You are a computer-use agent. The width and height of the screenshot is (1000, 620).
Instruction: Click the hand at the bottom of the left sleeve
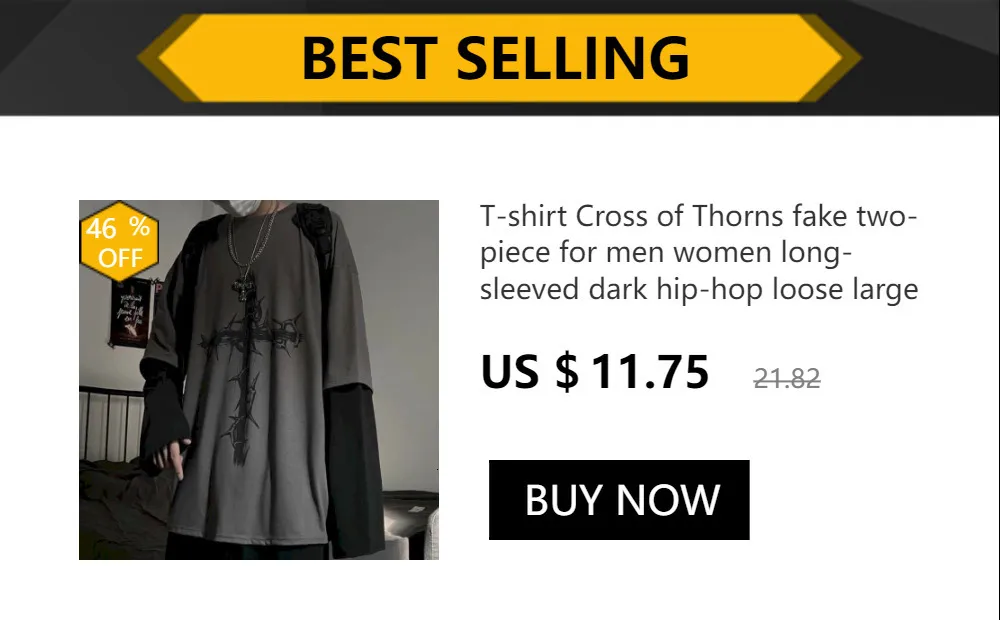173,457
